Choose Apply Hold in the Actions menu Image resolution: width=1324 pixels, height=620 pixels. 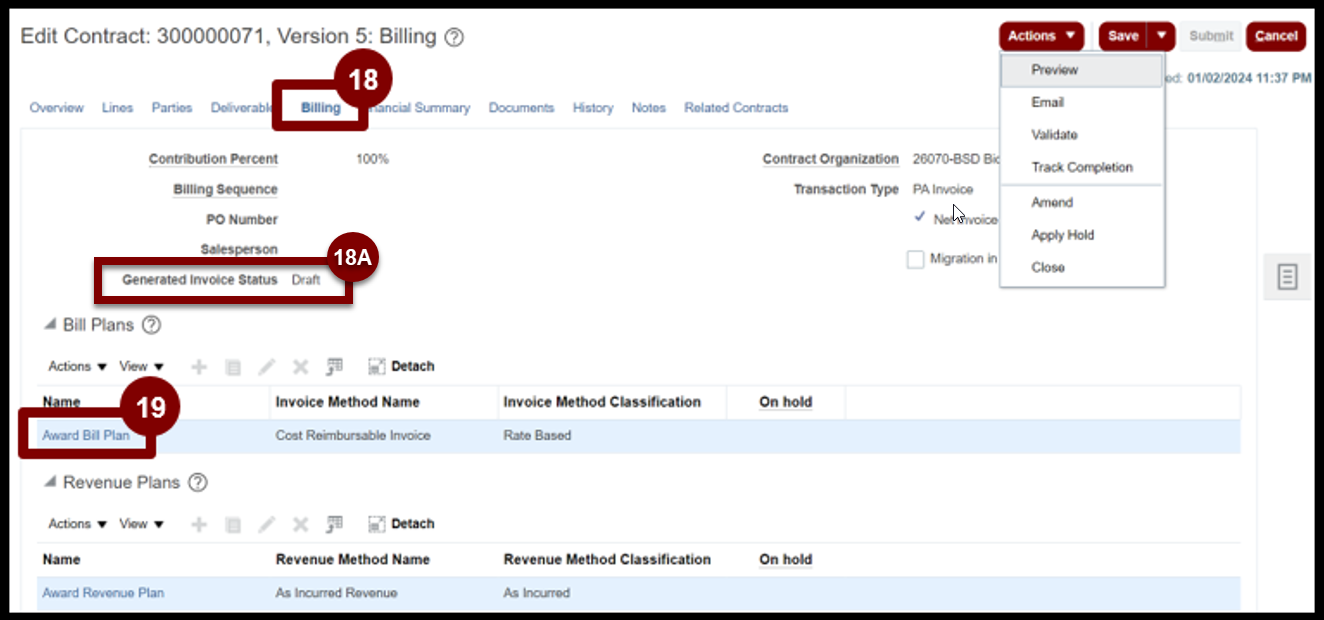coord(1062,235)
